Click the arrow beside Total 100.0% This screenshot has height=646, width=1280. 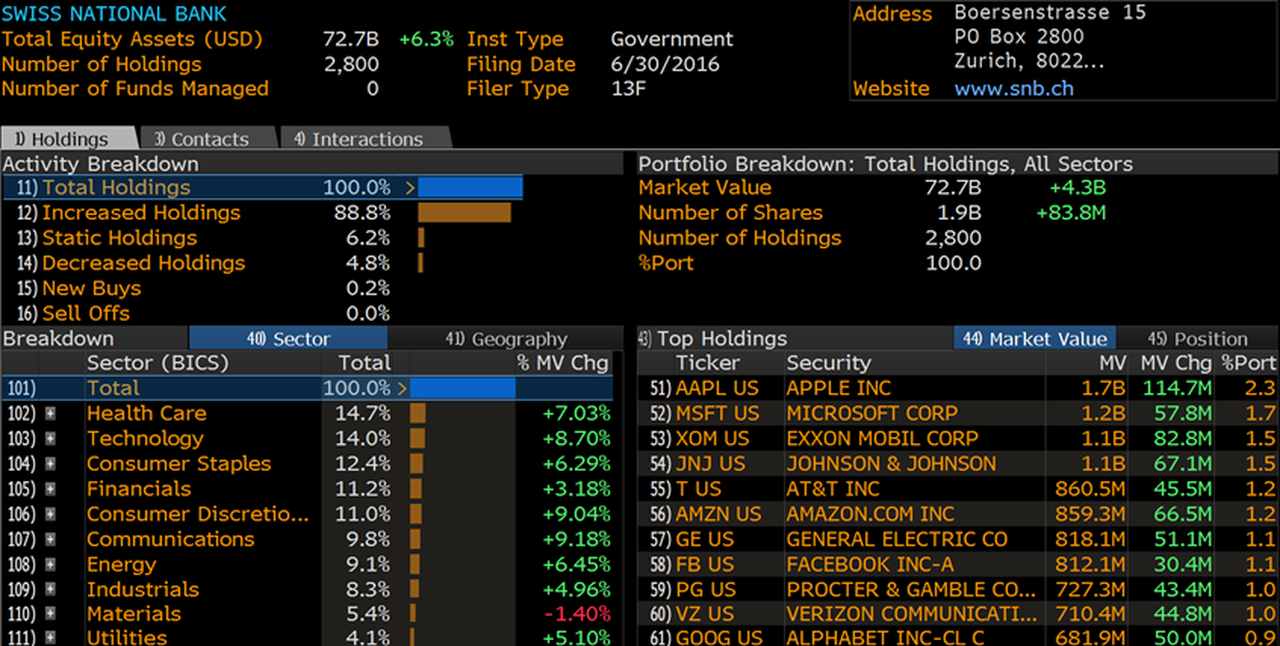click(x=402, y=388)
